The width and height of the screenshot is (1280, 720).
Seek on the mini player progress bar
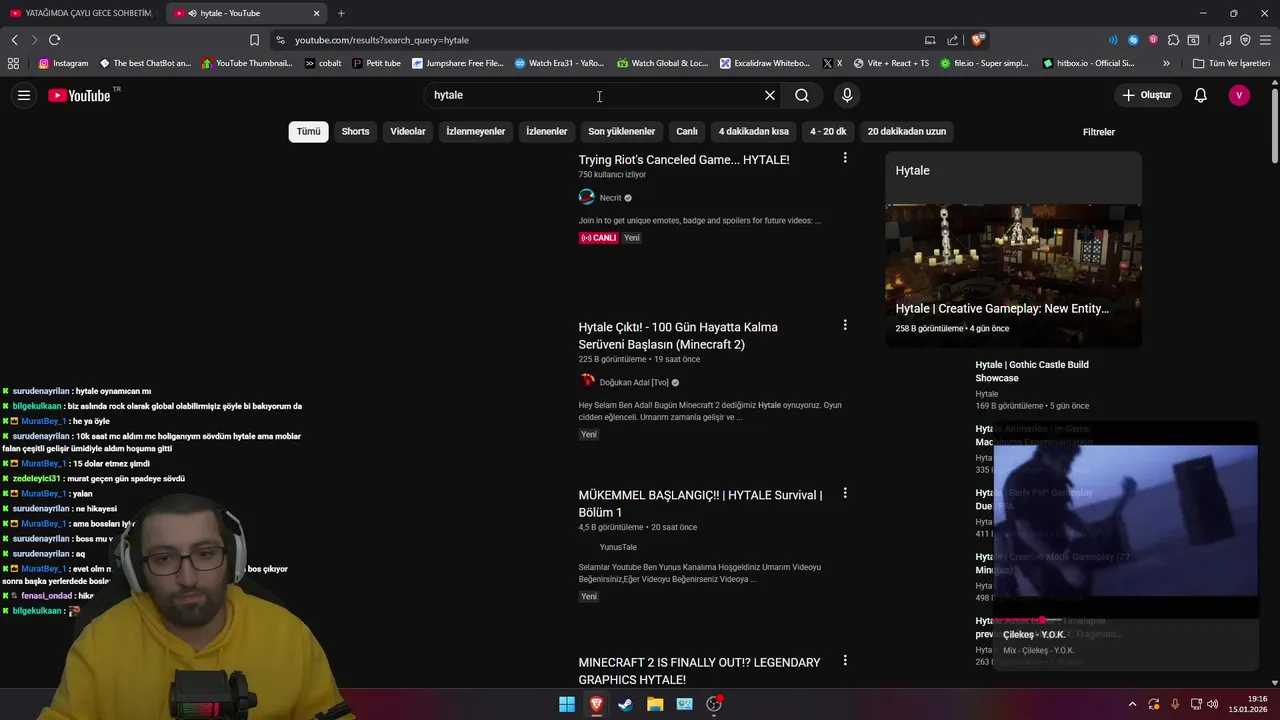(1125, 620)
